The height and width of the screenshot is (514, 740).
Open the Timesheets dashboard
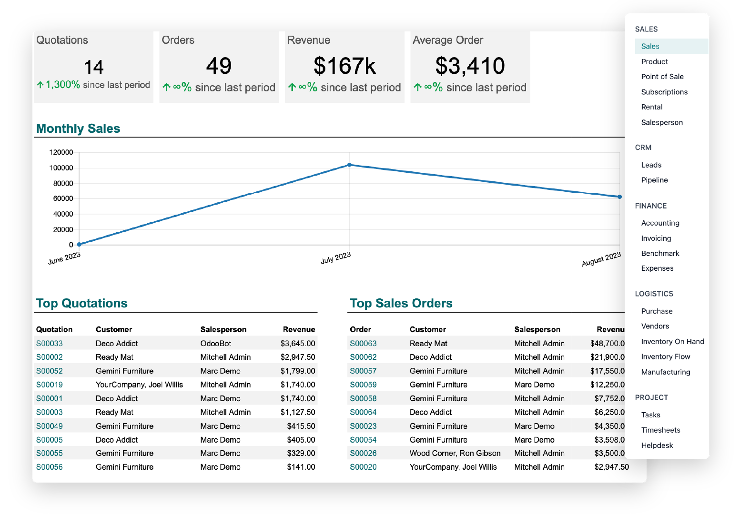(660, 430)
